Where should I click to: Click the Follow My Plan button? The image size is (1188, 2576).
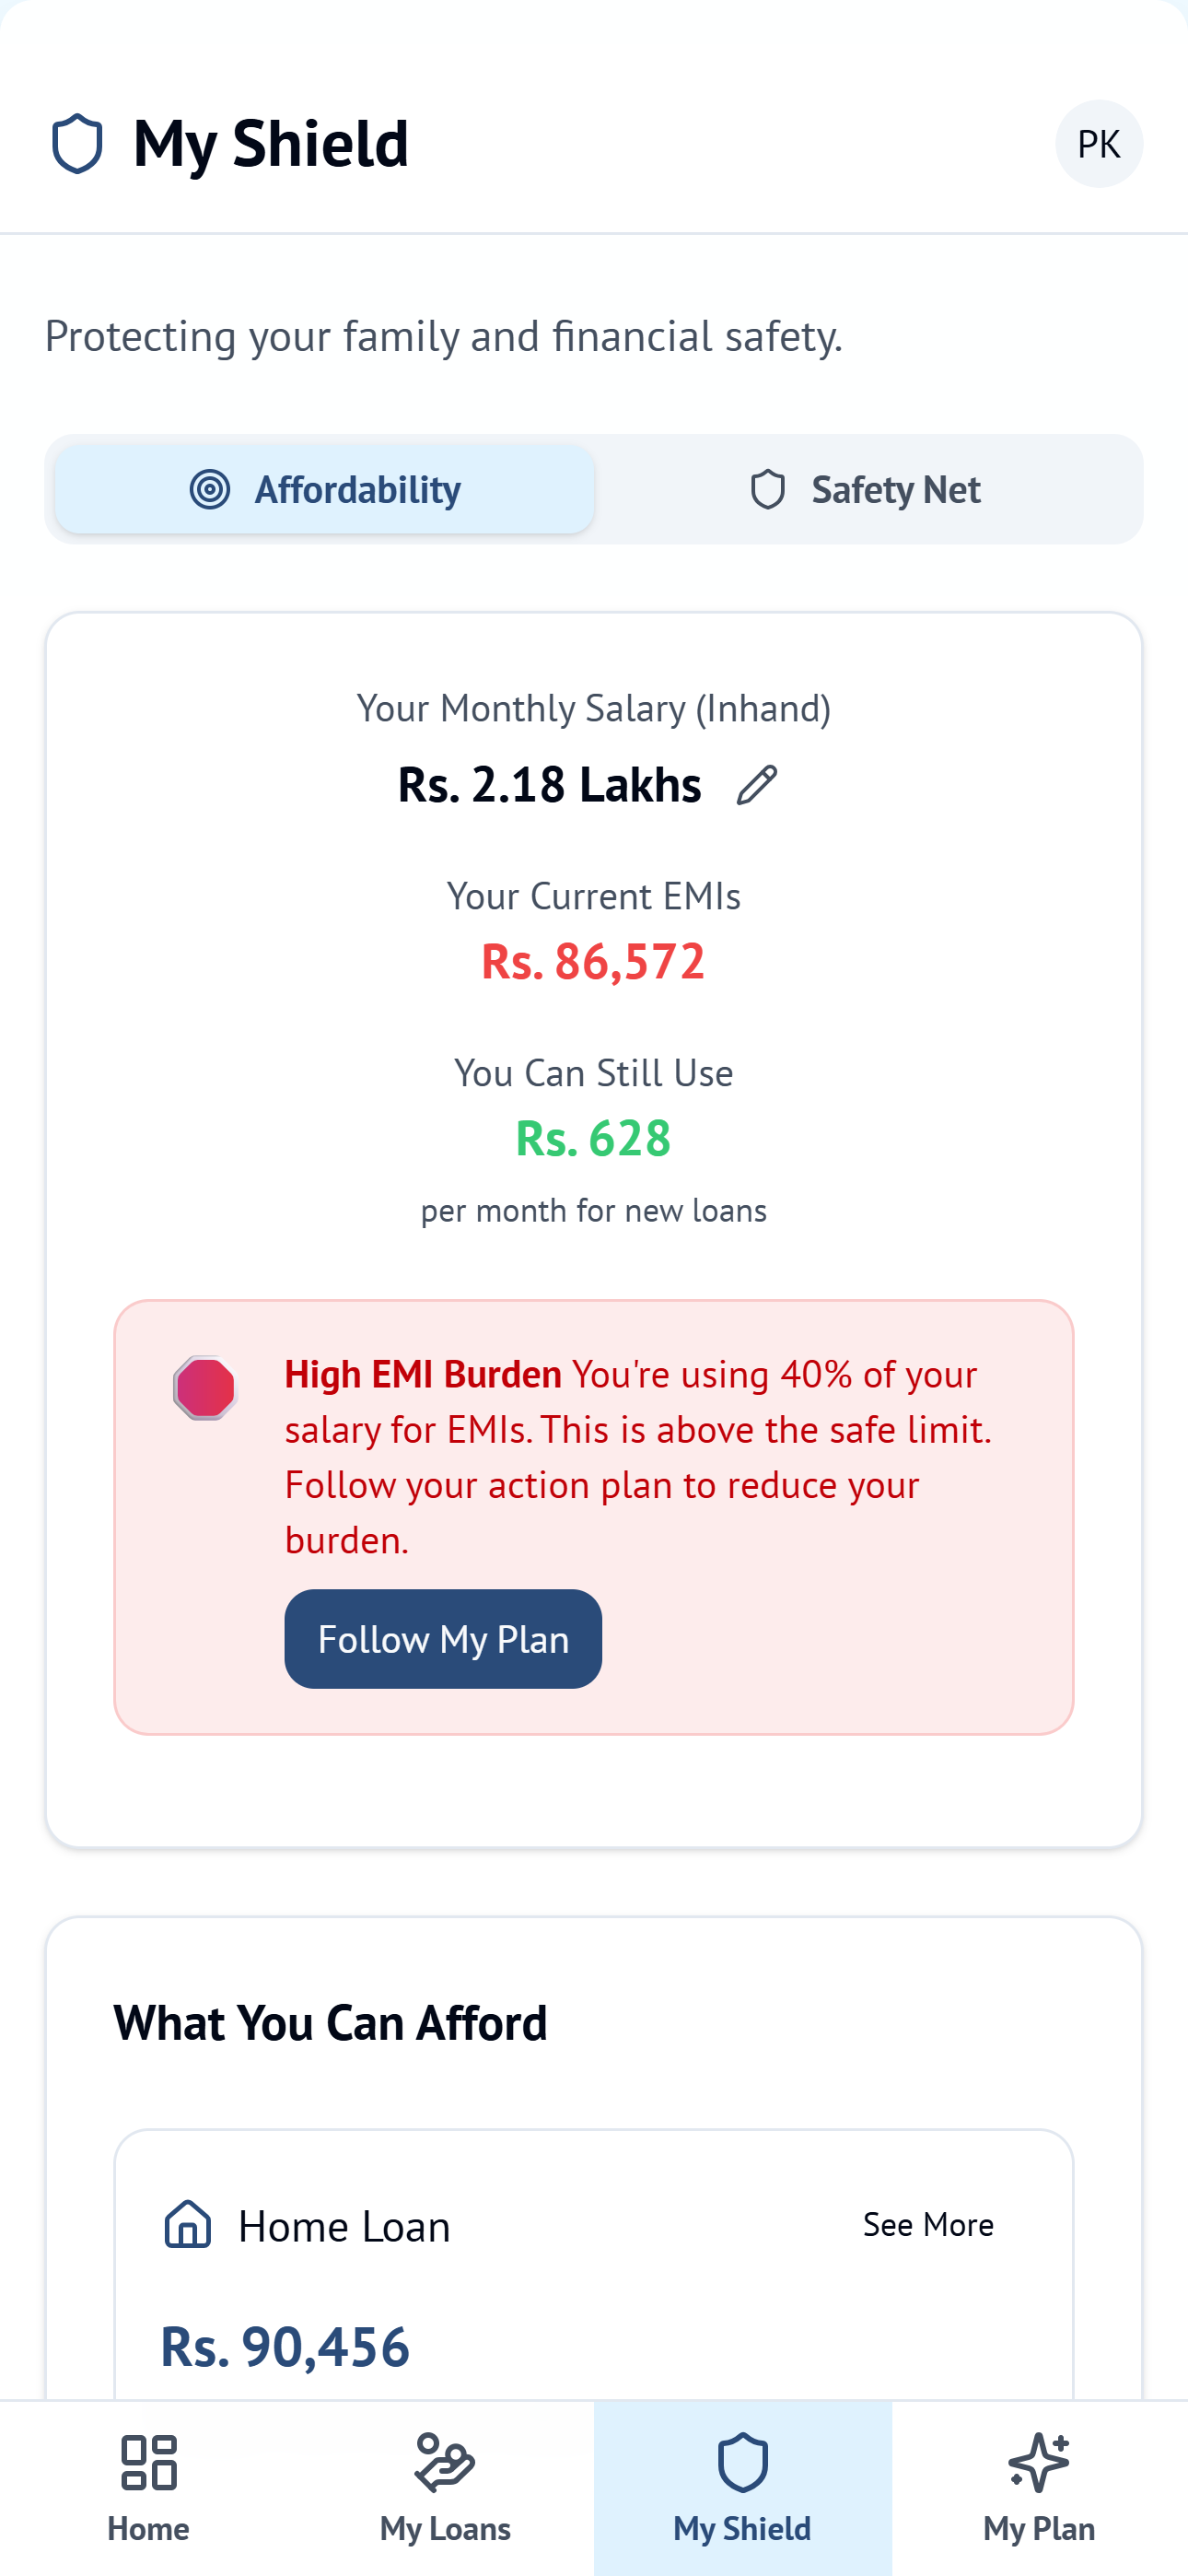442,1639
